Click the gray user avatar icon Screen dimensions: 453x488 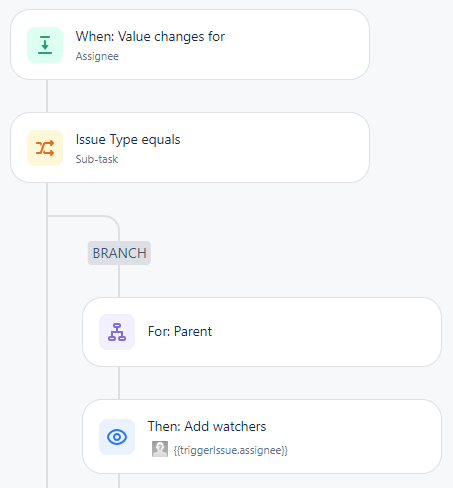pyautogui.click(x=160, y=449)
